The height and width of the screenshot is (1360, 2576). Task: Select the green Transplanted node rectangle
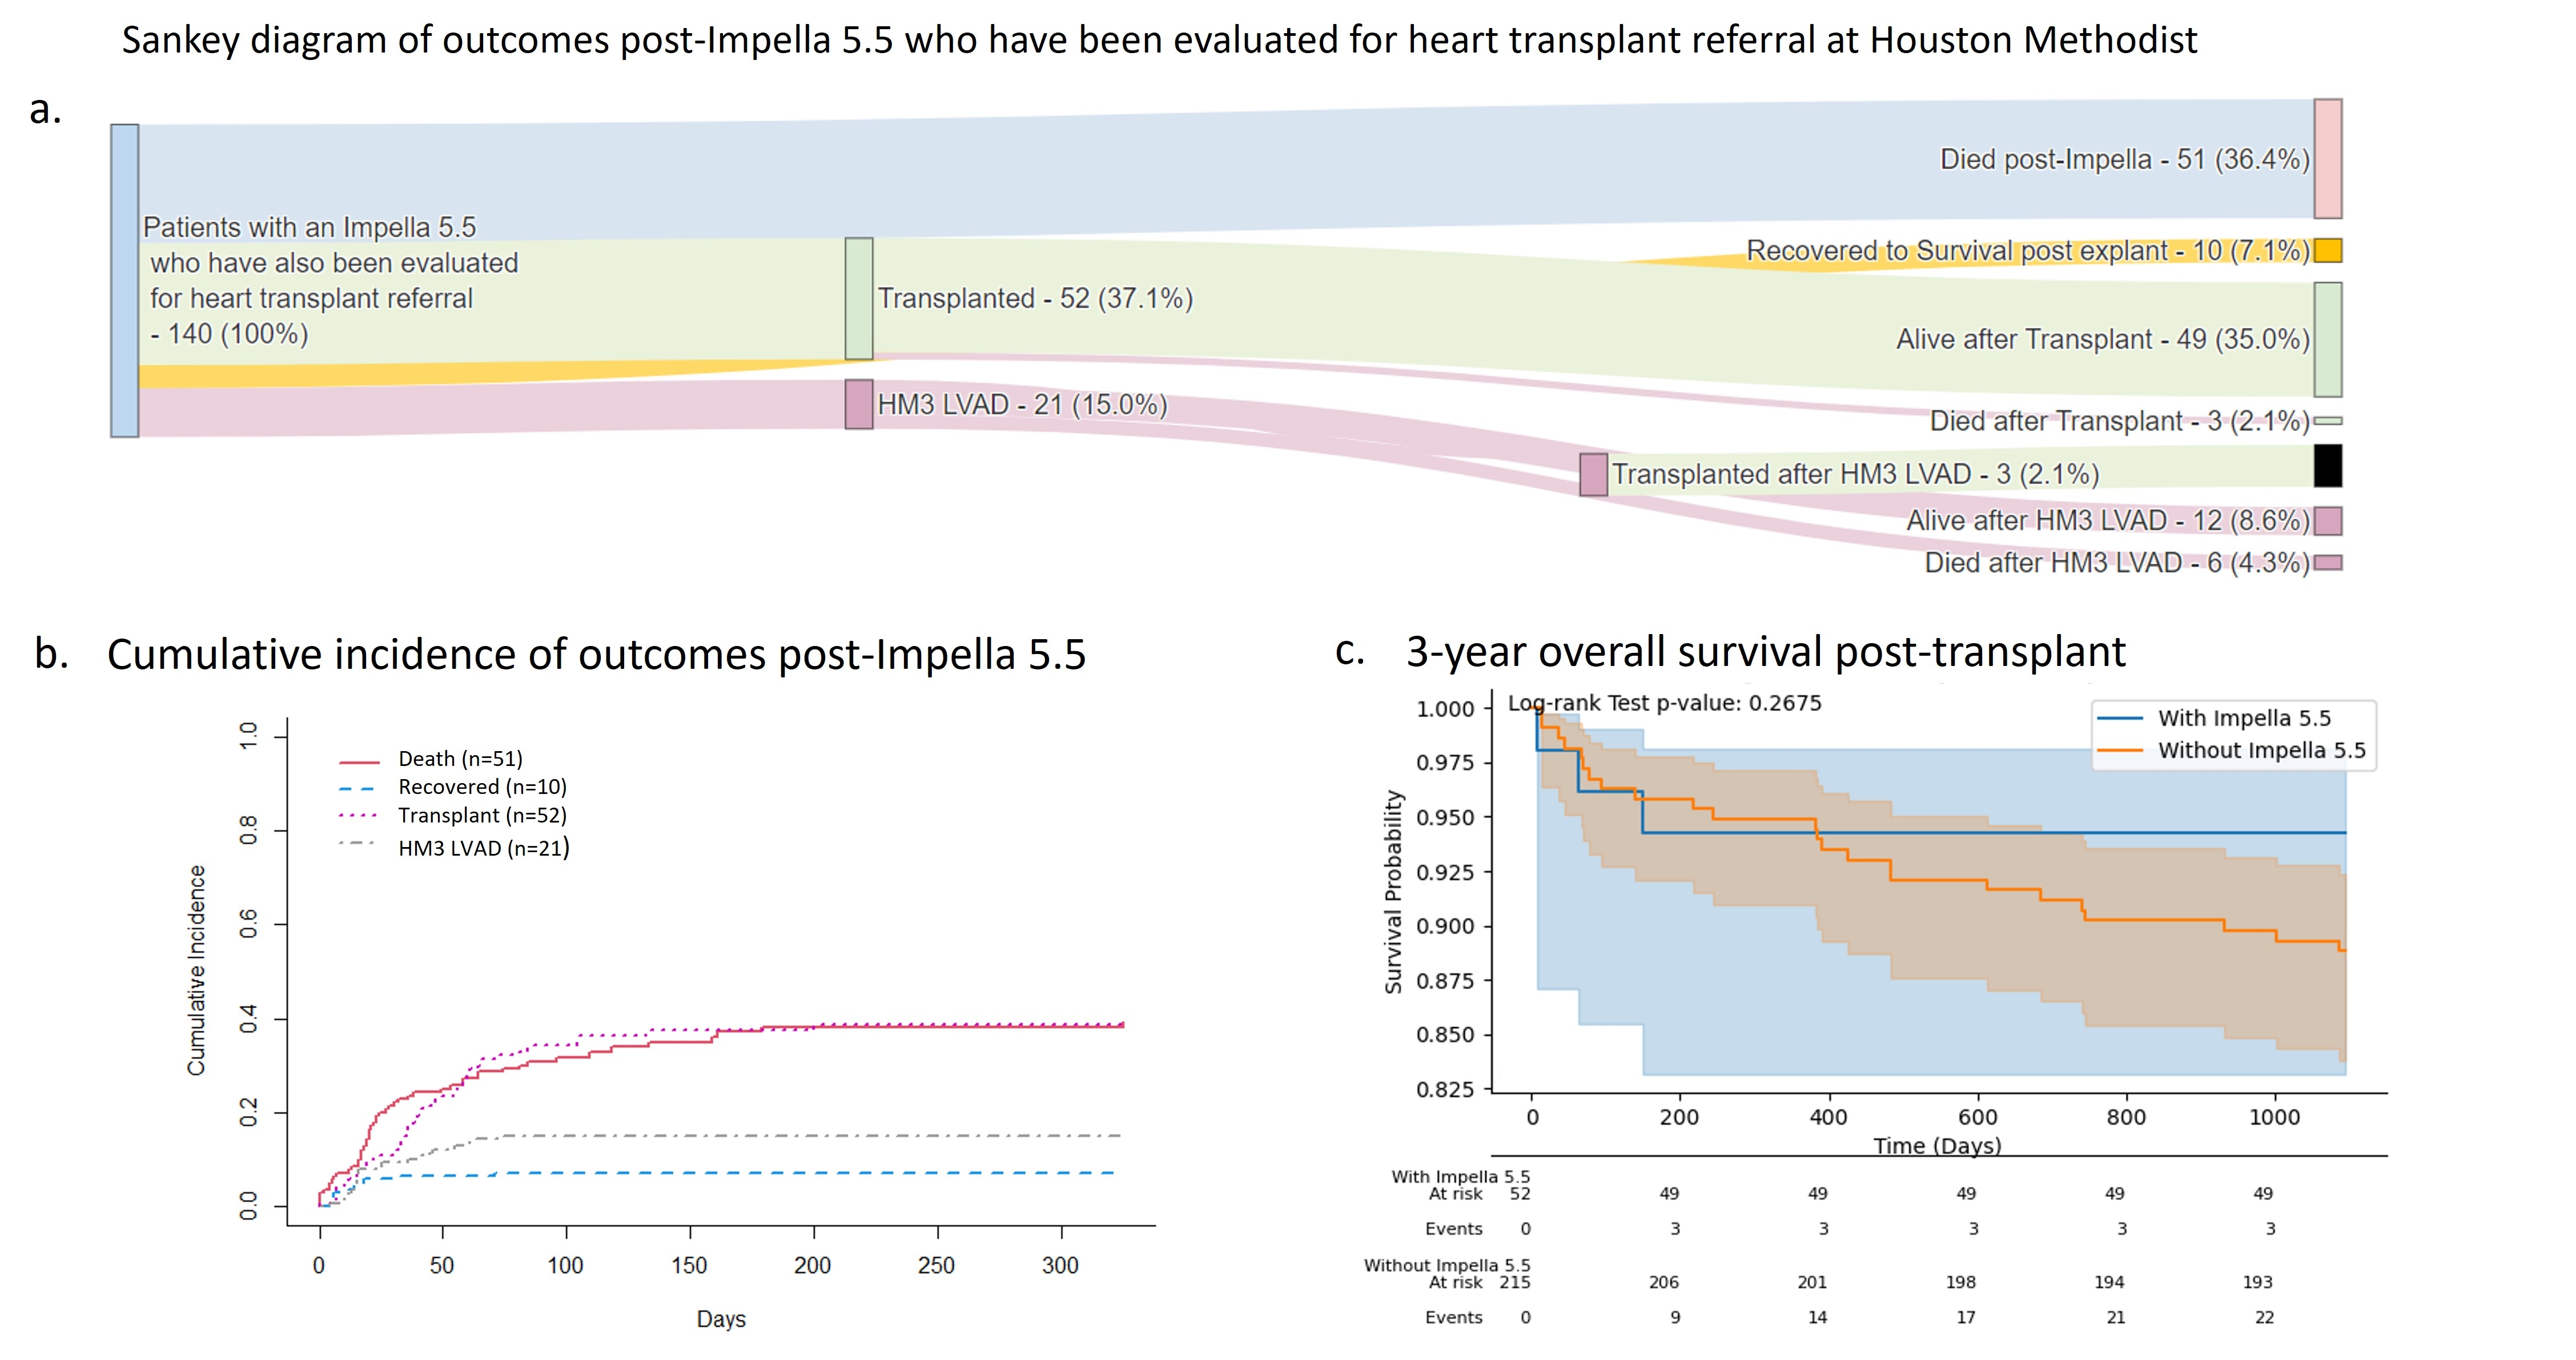(858, 298)
